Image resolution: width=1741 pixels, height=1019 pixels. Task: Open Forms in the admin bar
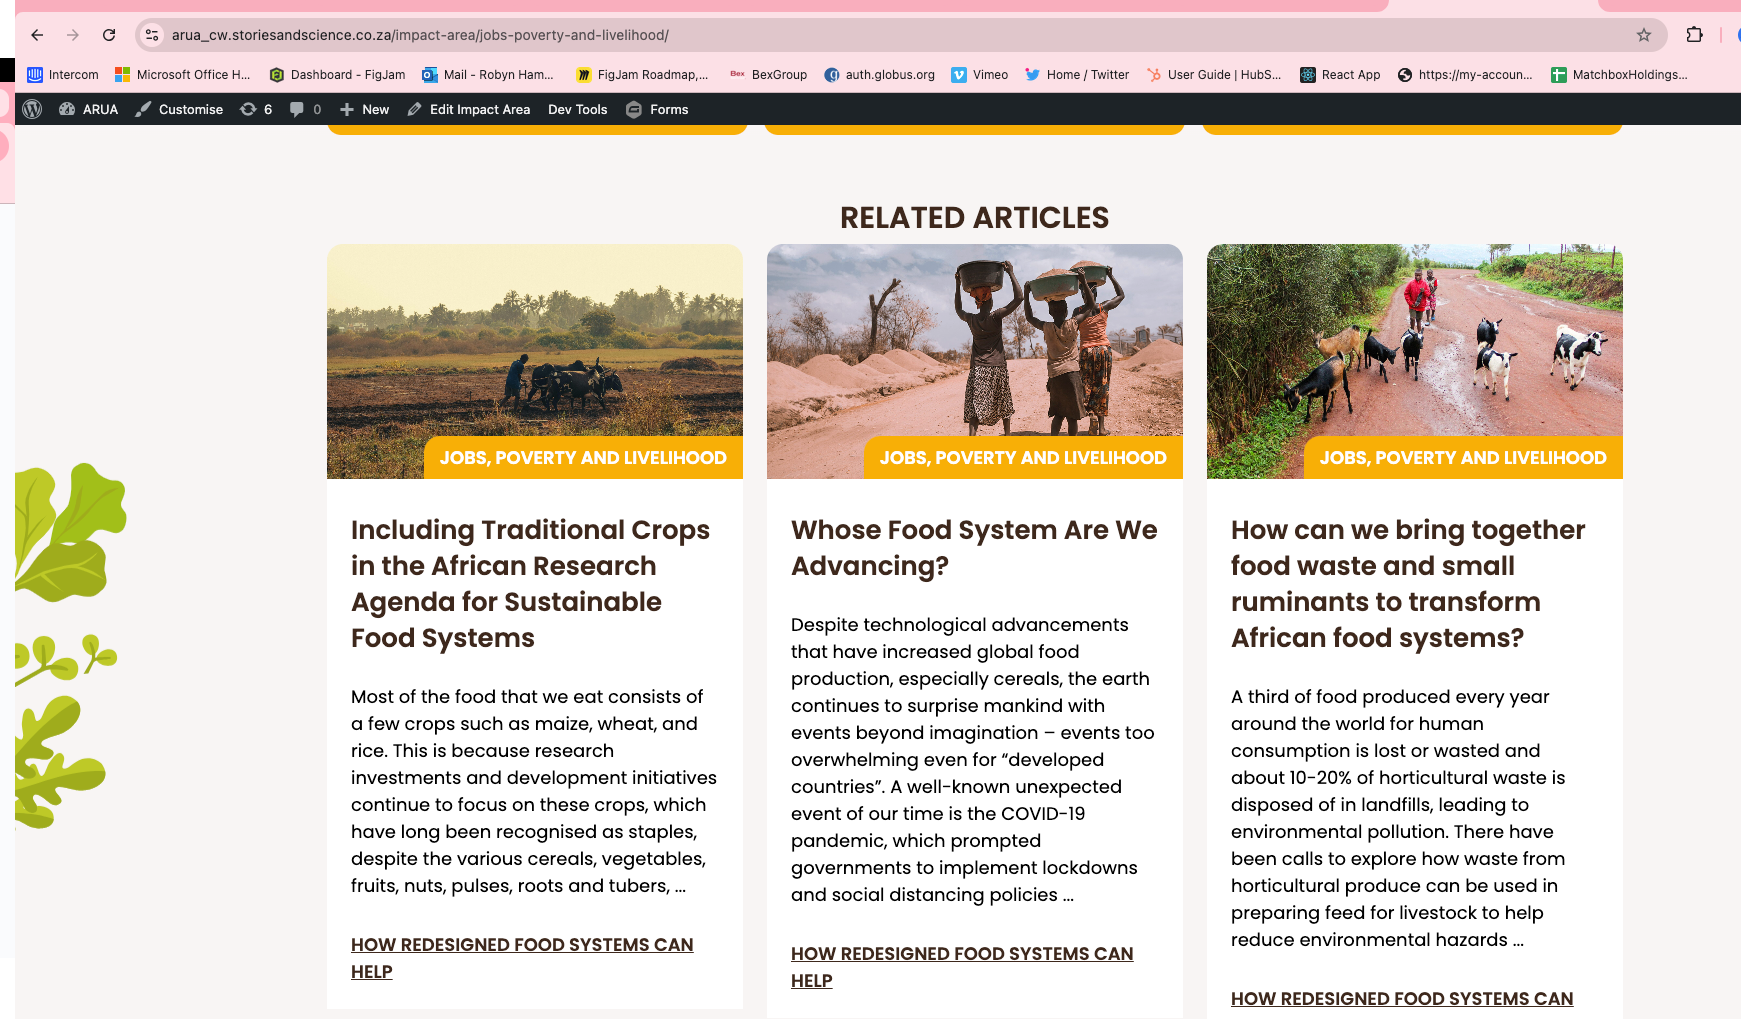coord(657,109)
